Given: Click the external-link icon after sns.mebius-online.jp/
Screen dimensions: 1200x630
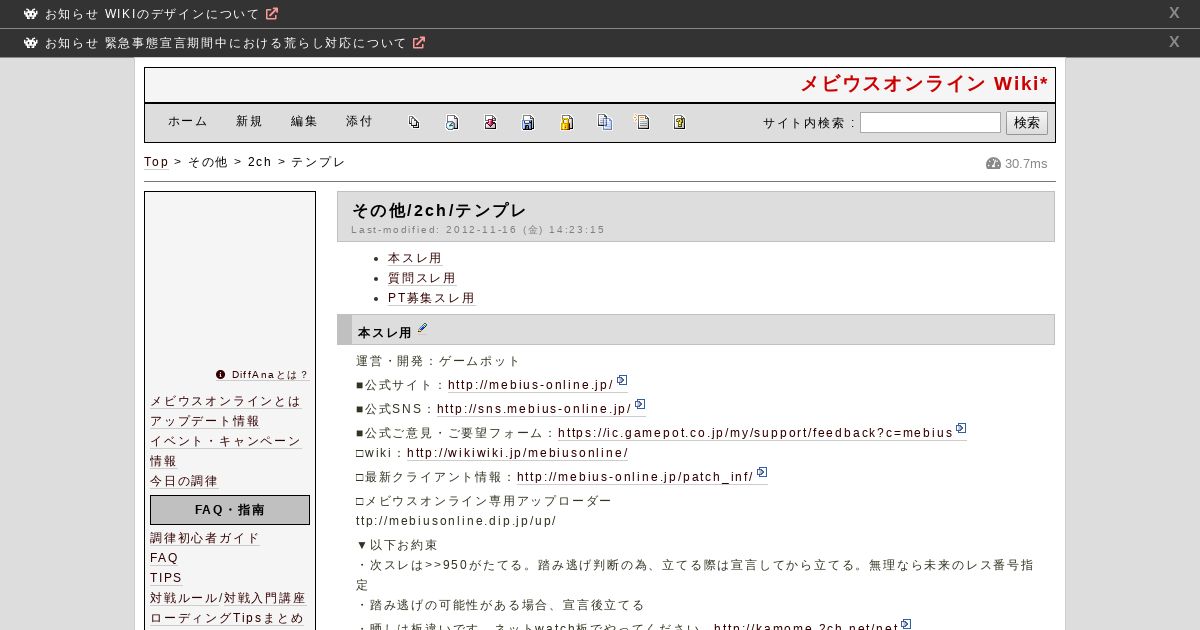Looking at the screenshot, I should pyautogui.click(x=640, y=404).
